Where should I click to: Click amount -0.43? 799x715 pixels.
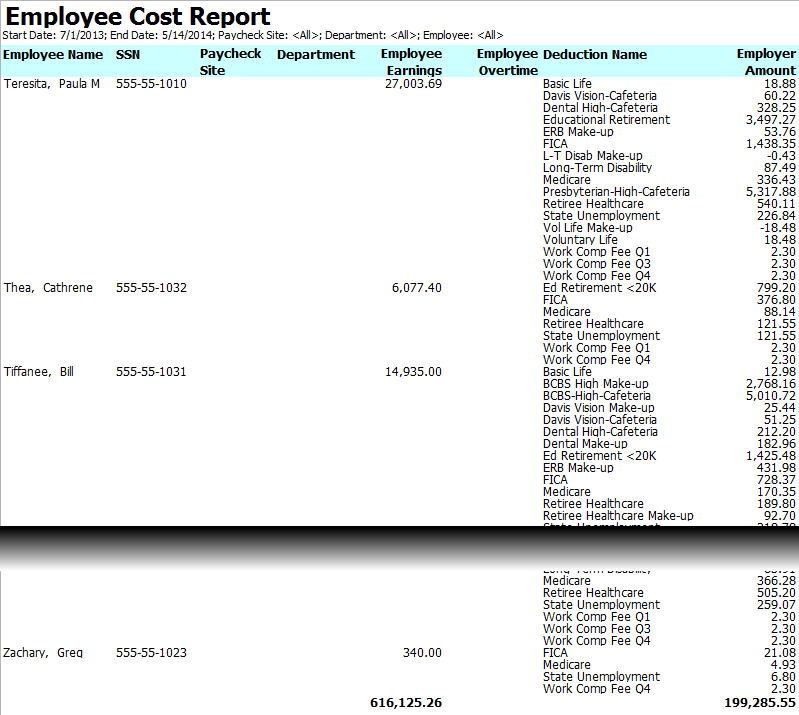coord(781,155)
